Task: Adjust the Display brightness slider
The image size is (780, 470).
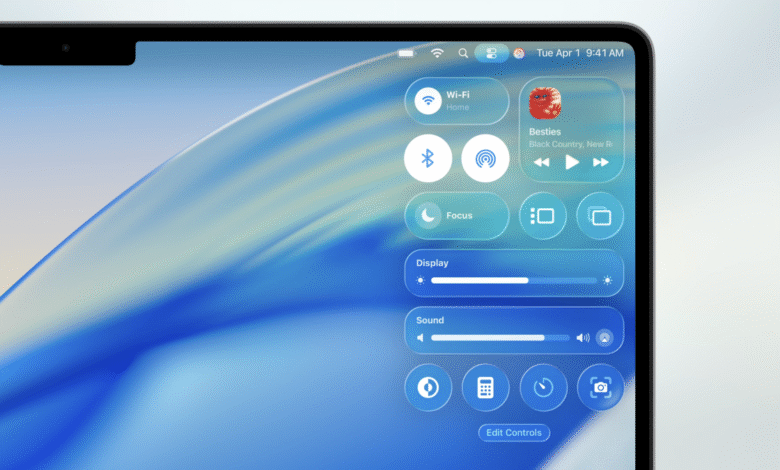Action: click(x=514, y=281)
